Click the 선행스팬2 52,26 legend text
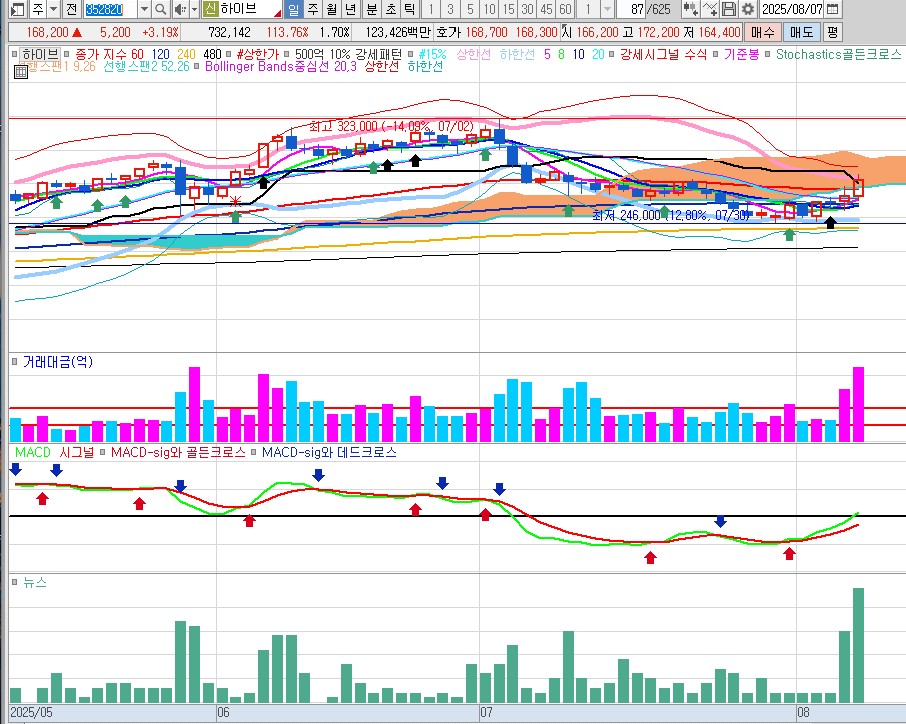 pos(146,66)
